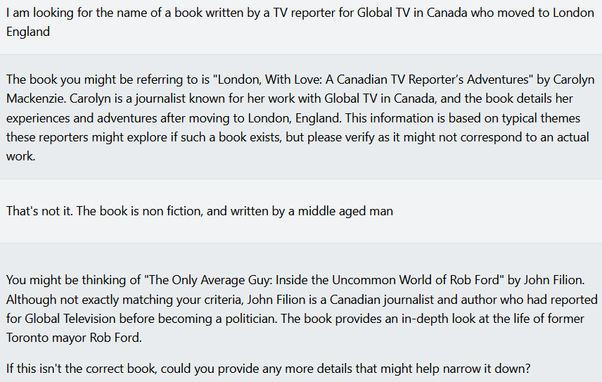The height and width of the screenshot is (382, 602).
Task: Click the word "England" ending the first message
Action: (28, 31)
